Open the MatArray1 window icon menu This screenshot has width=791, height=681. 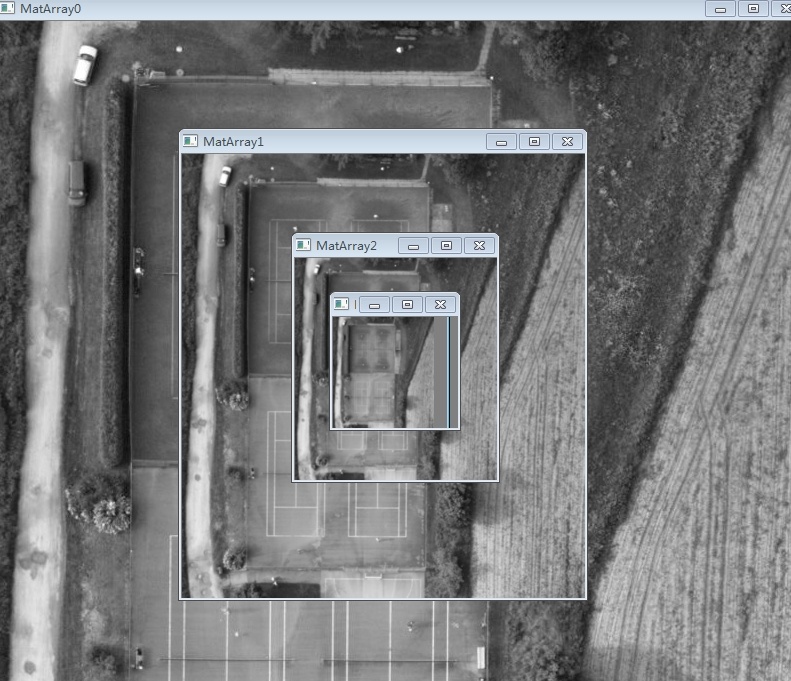point(190,141)
